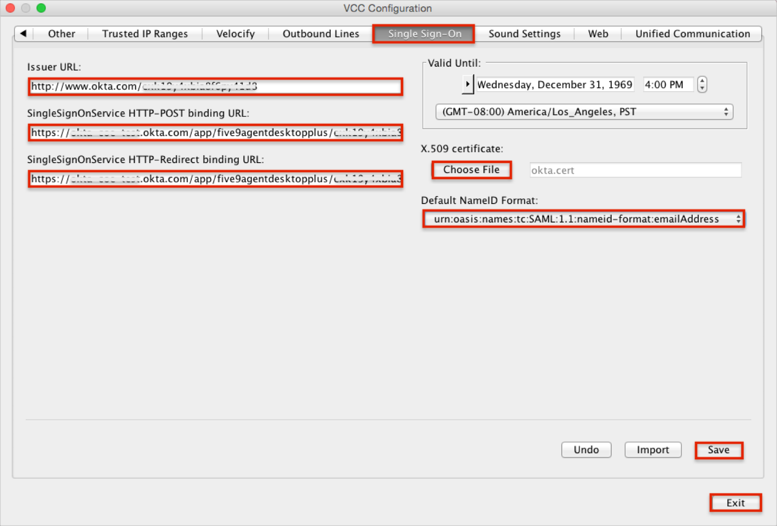777x526 pixels.
Task: Click the Issuer URL field
Action: click(215, 87)
